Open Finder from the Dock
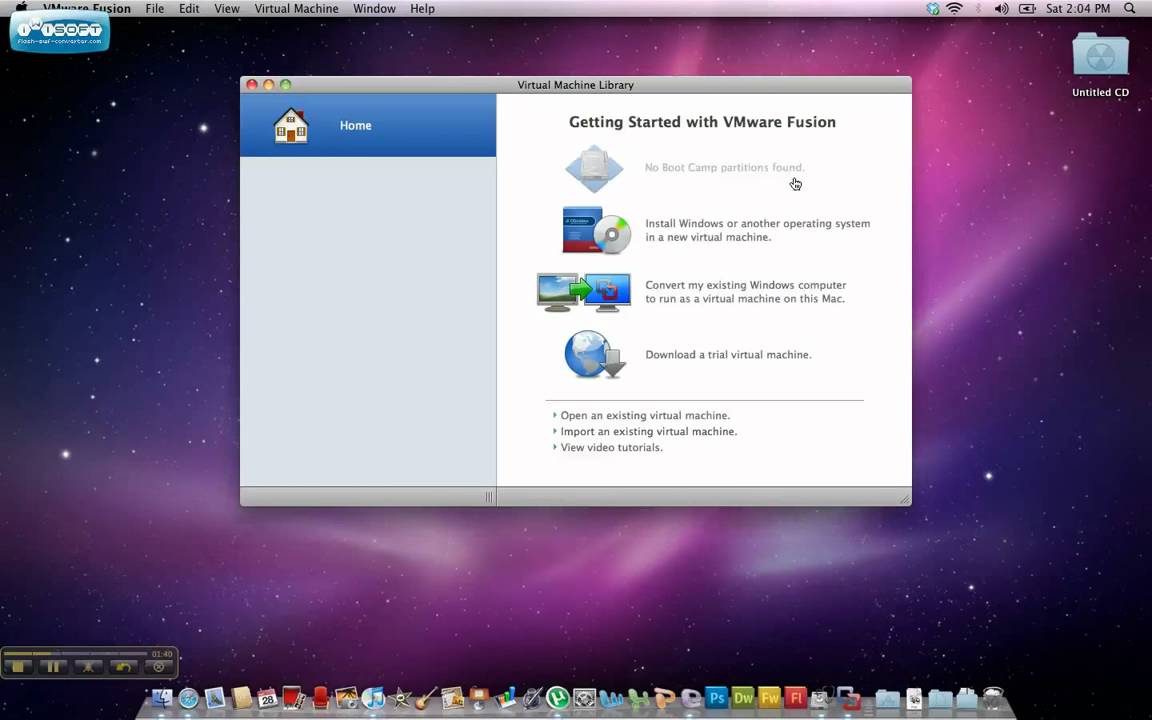 (162, 698)
